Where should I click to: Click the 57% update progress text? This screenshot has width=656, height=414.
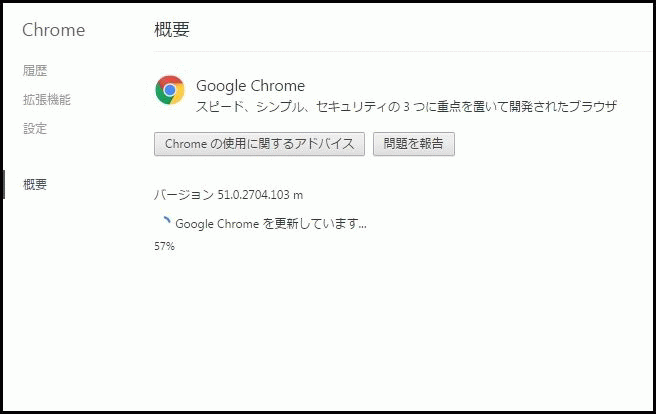click(x=164, y=246)
